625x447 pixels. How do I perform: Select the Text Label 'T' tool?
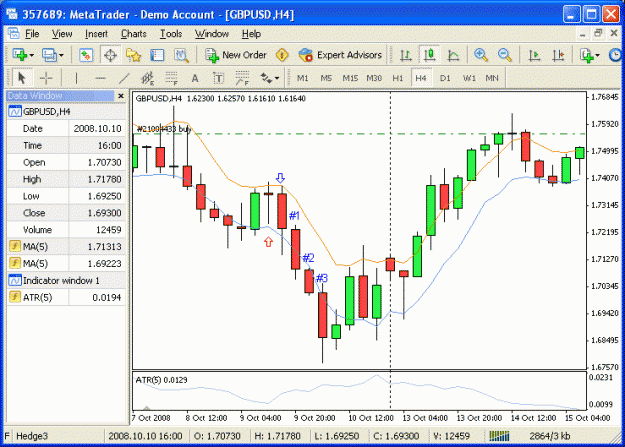[218, 78]
